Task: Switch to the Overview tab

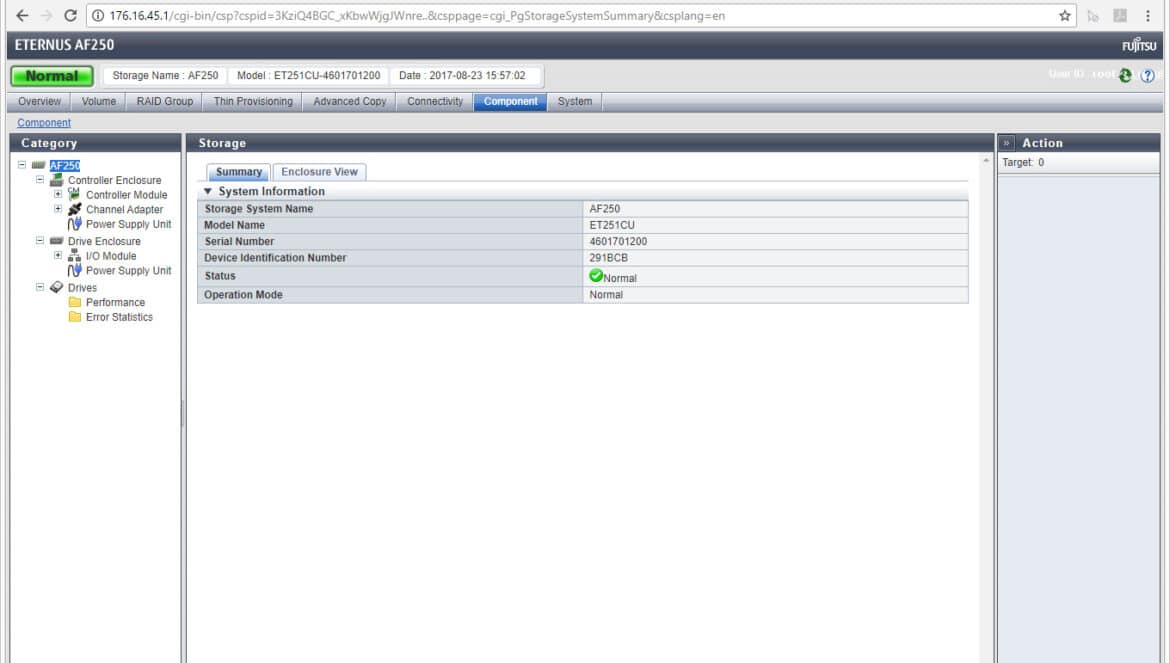Action: 40,101
